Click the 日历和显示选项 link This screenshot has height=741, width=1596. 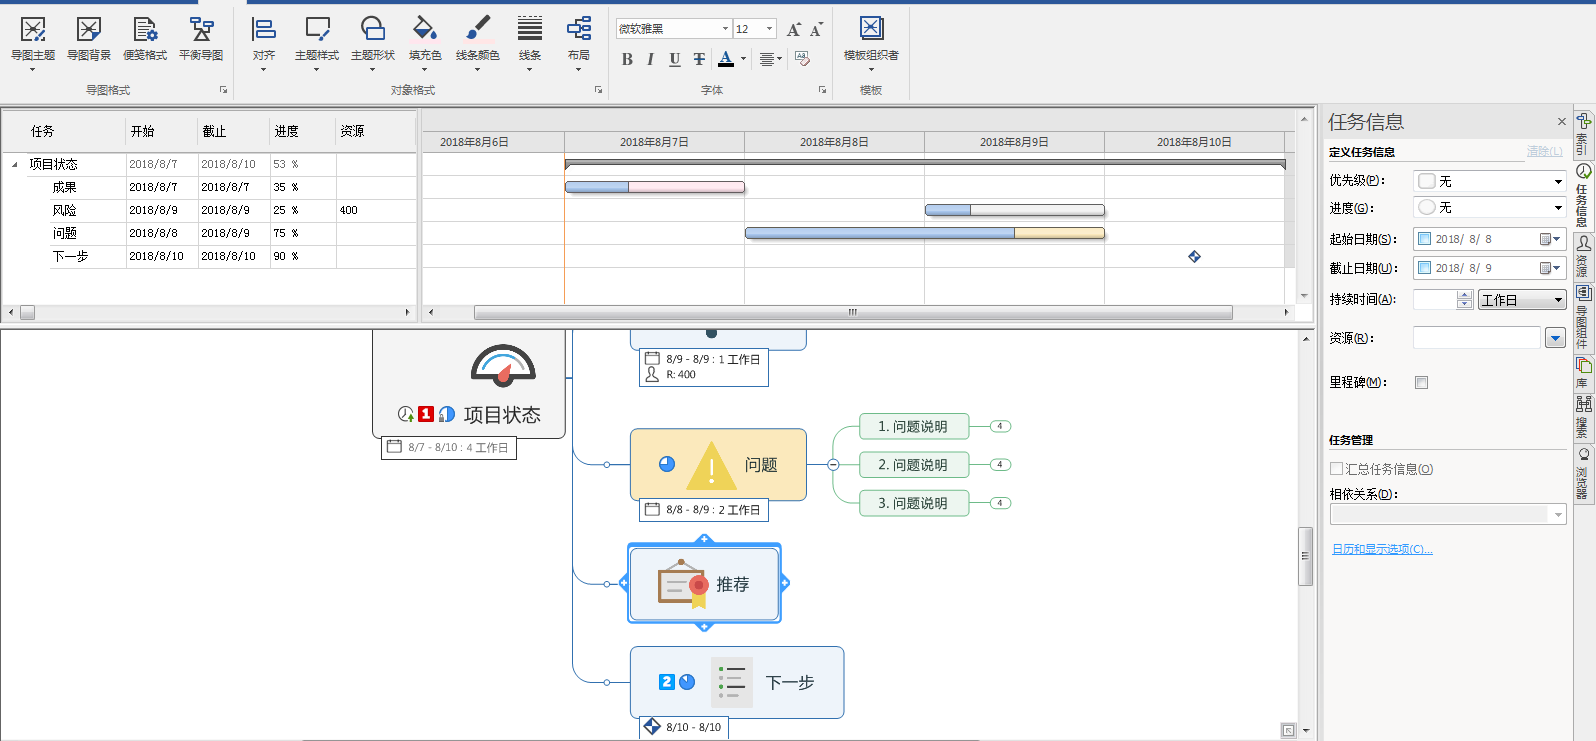(x=1382, y=549)
